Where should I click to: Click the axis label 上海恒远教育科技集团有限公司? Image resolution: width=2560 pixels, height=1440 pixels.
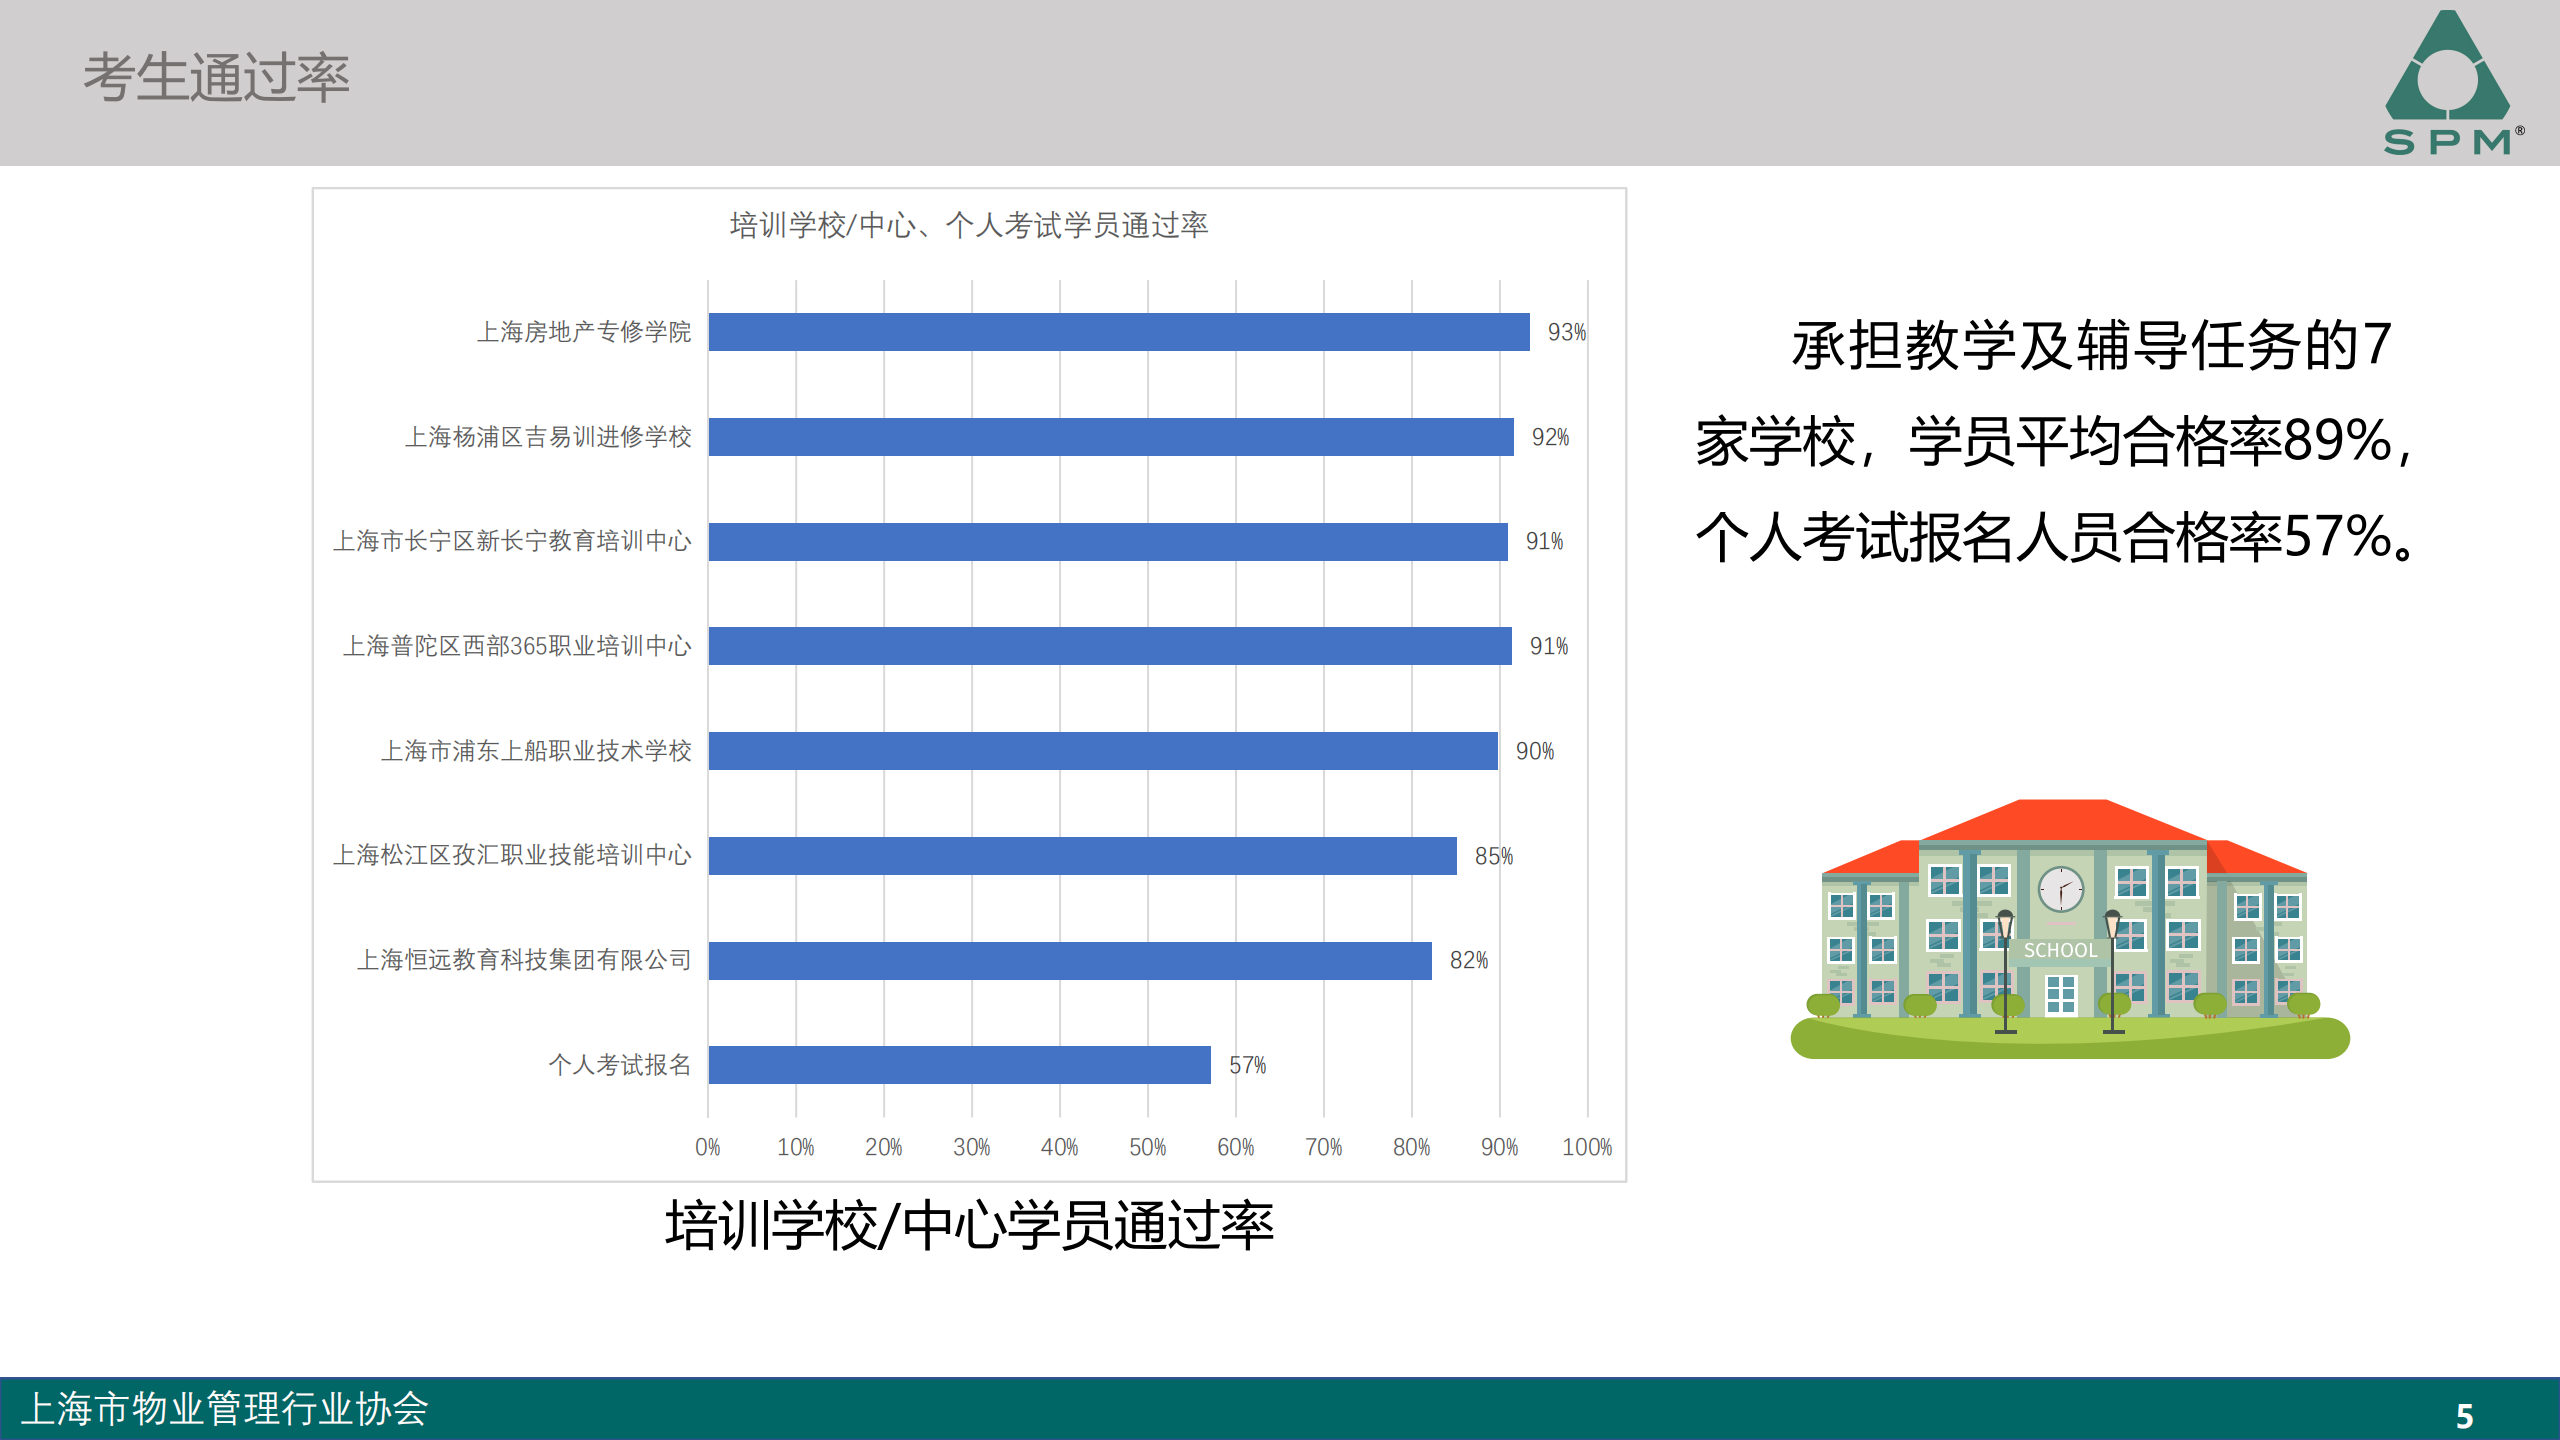click(524, 960)
